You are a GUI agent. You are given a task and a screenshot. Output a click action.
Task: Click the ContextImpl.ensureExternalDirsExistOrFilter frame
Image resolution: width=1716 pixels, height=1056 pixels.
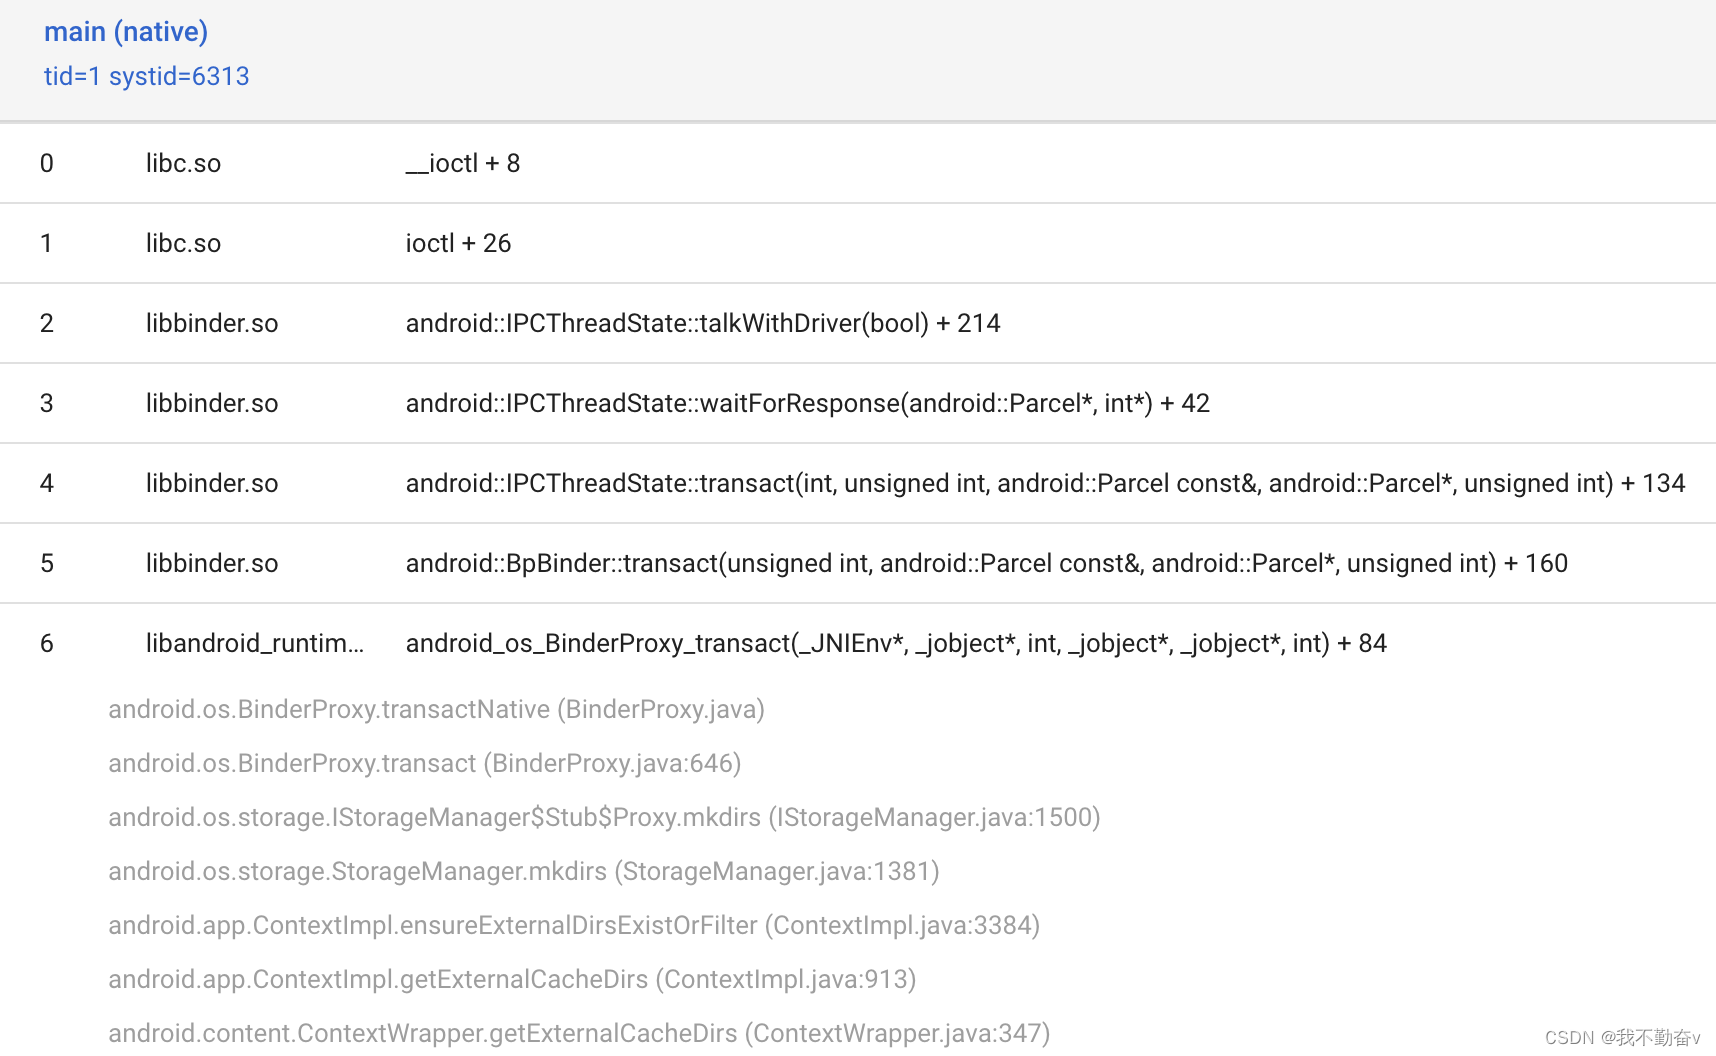(574, 925)
